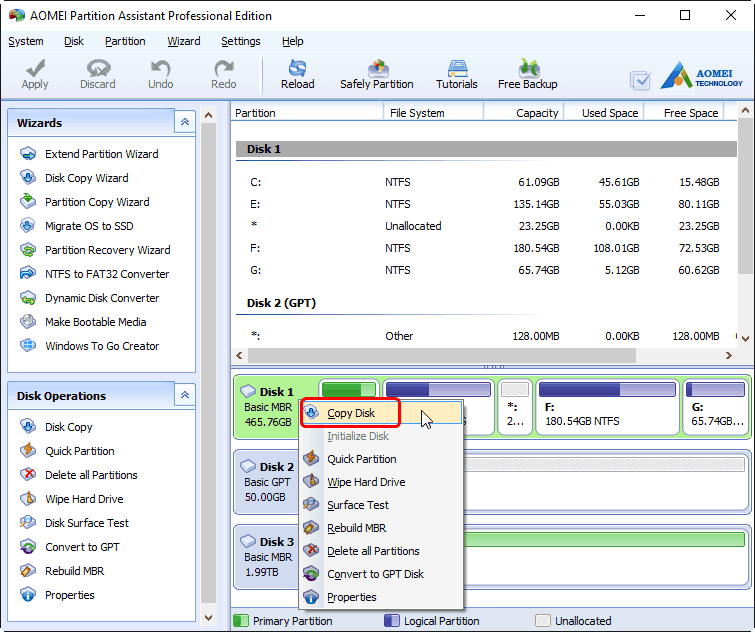Open Windows To Go Creator
Screen dimensions: 755x632
point(102,346)
